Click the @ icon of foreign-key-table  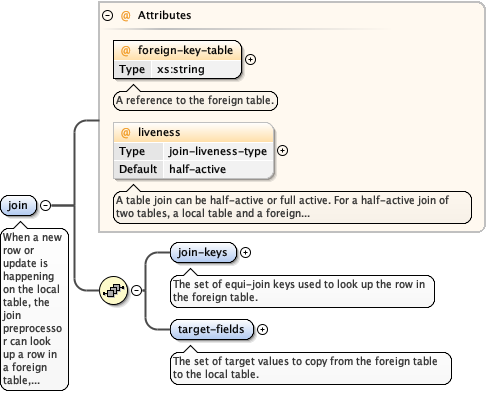(125, 51)
